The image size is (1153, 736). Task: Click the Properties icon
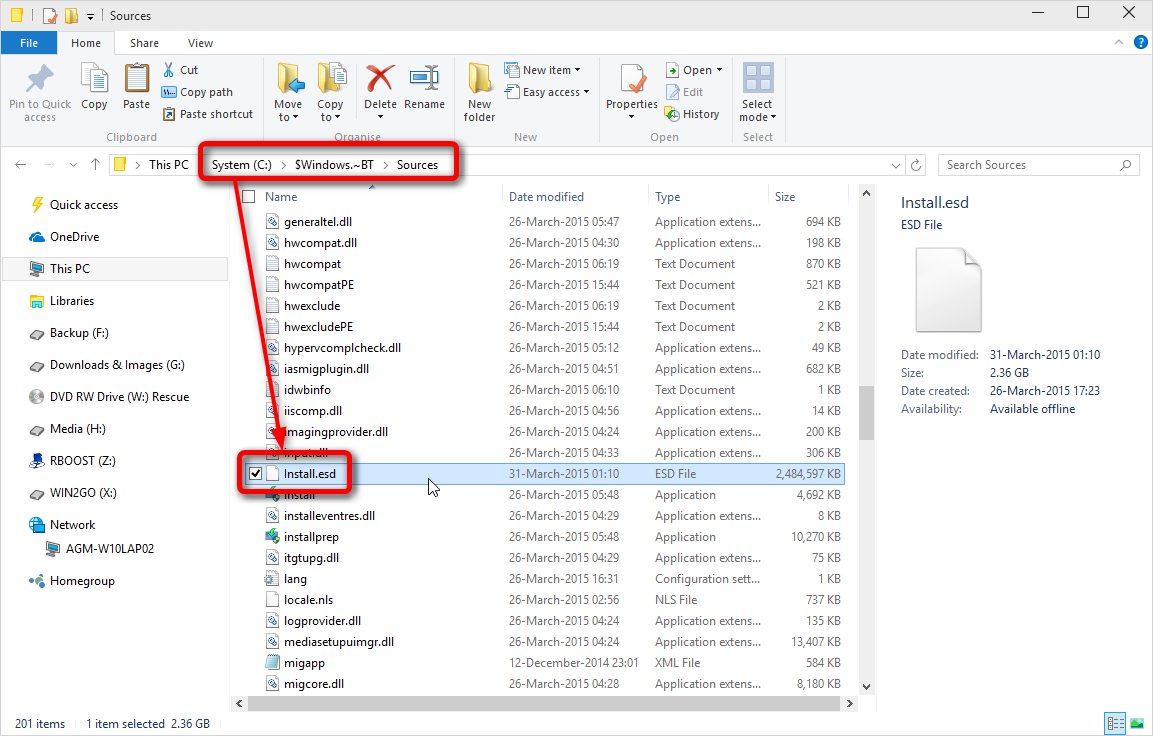pyautogui.click(x=632, y=79)
